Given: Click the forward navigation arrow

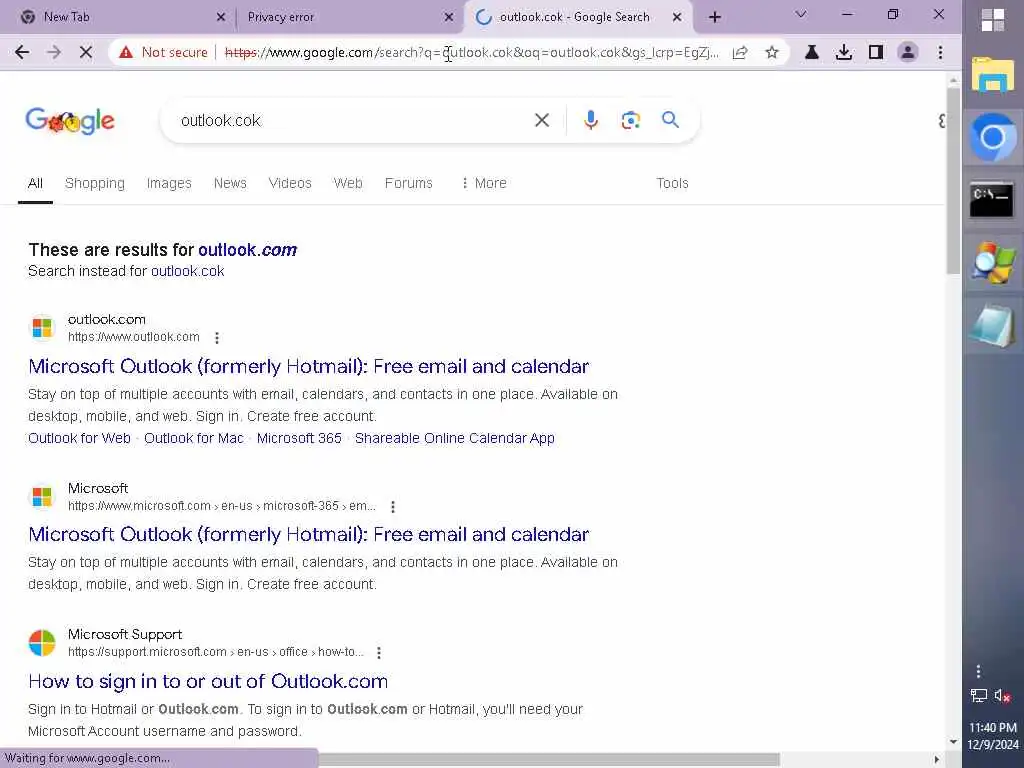Looking at the screenshot, I should tap(54, 52).
